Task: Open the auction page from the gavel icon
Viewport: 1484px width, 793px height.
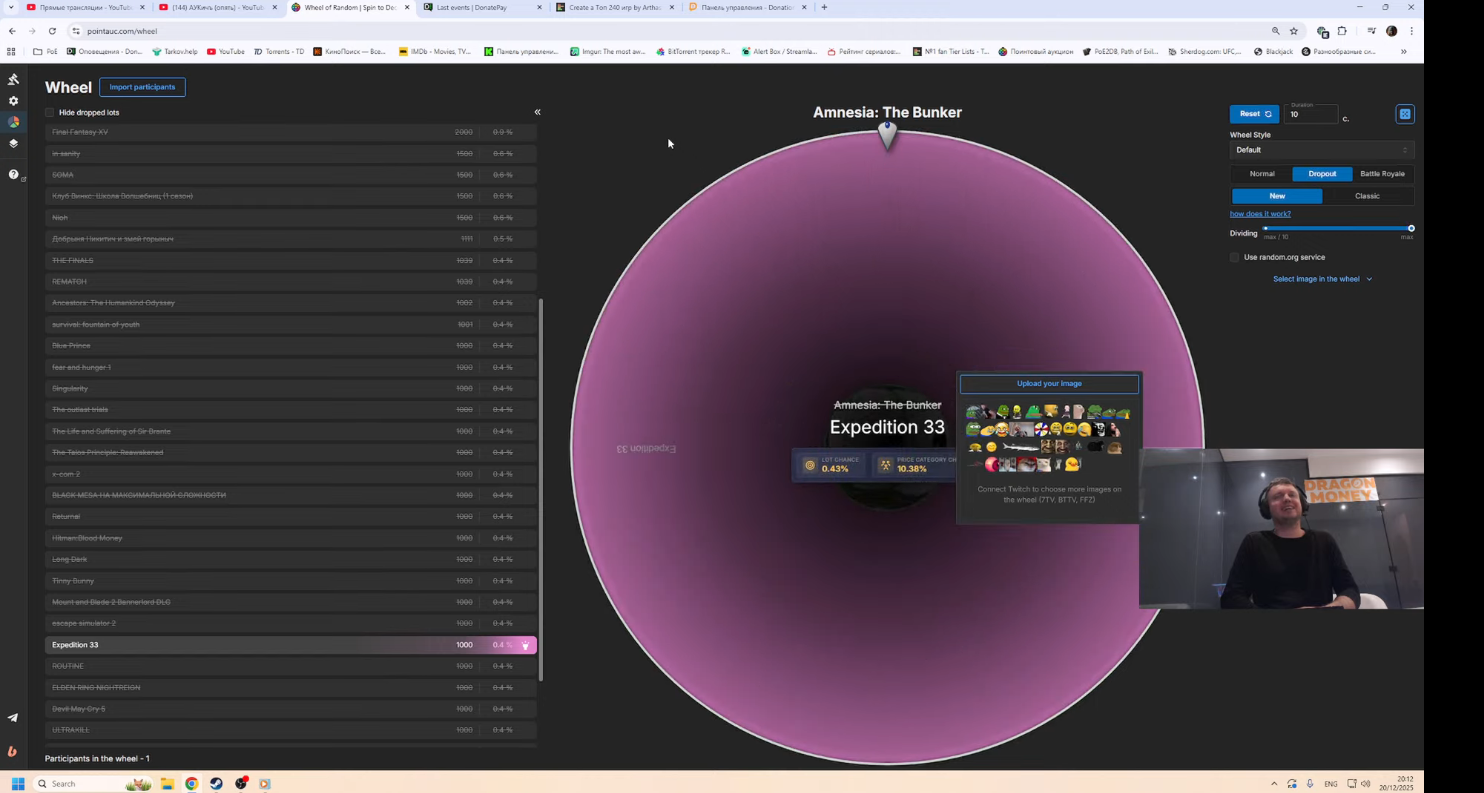Action: pos(13,79)
